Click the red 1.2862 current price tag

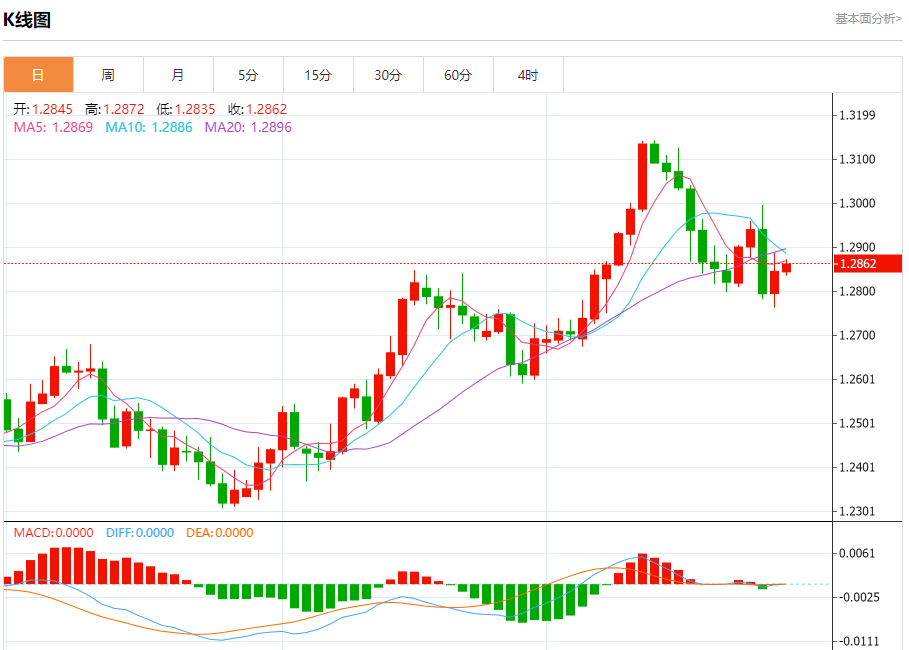[867, 264]
